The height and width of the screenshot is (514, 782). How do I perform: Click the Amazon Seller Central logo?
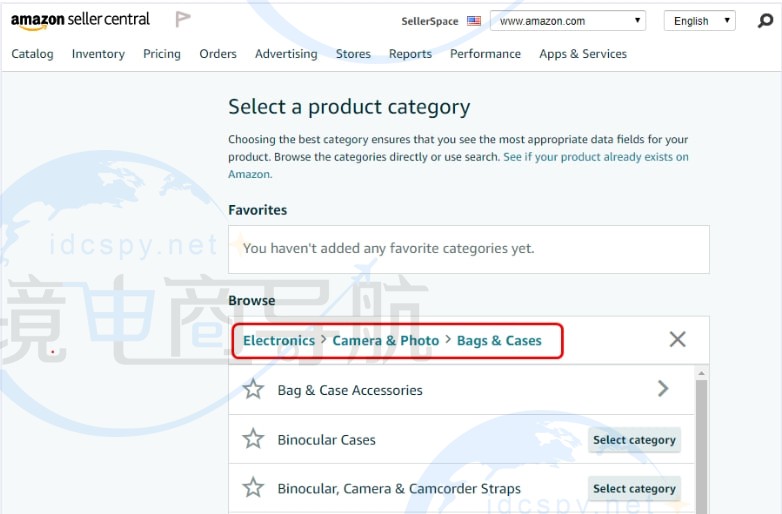point(80,20)
